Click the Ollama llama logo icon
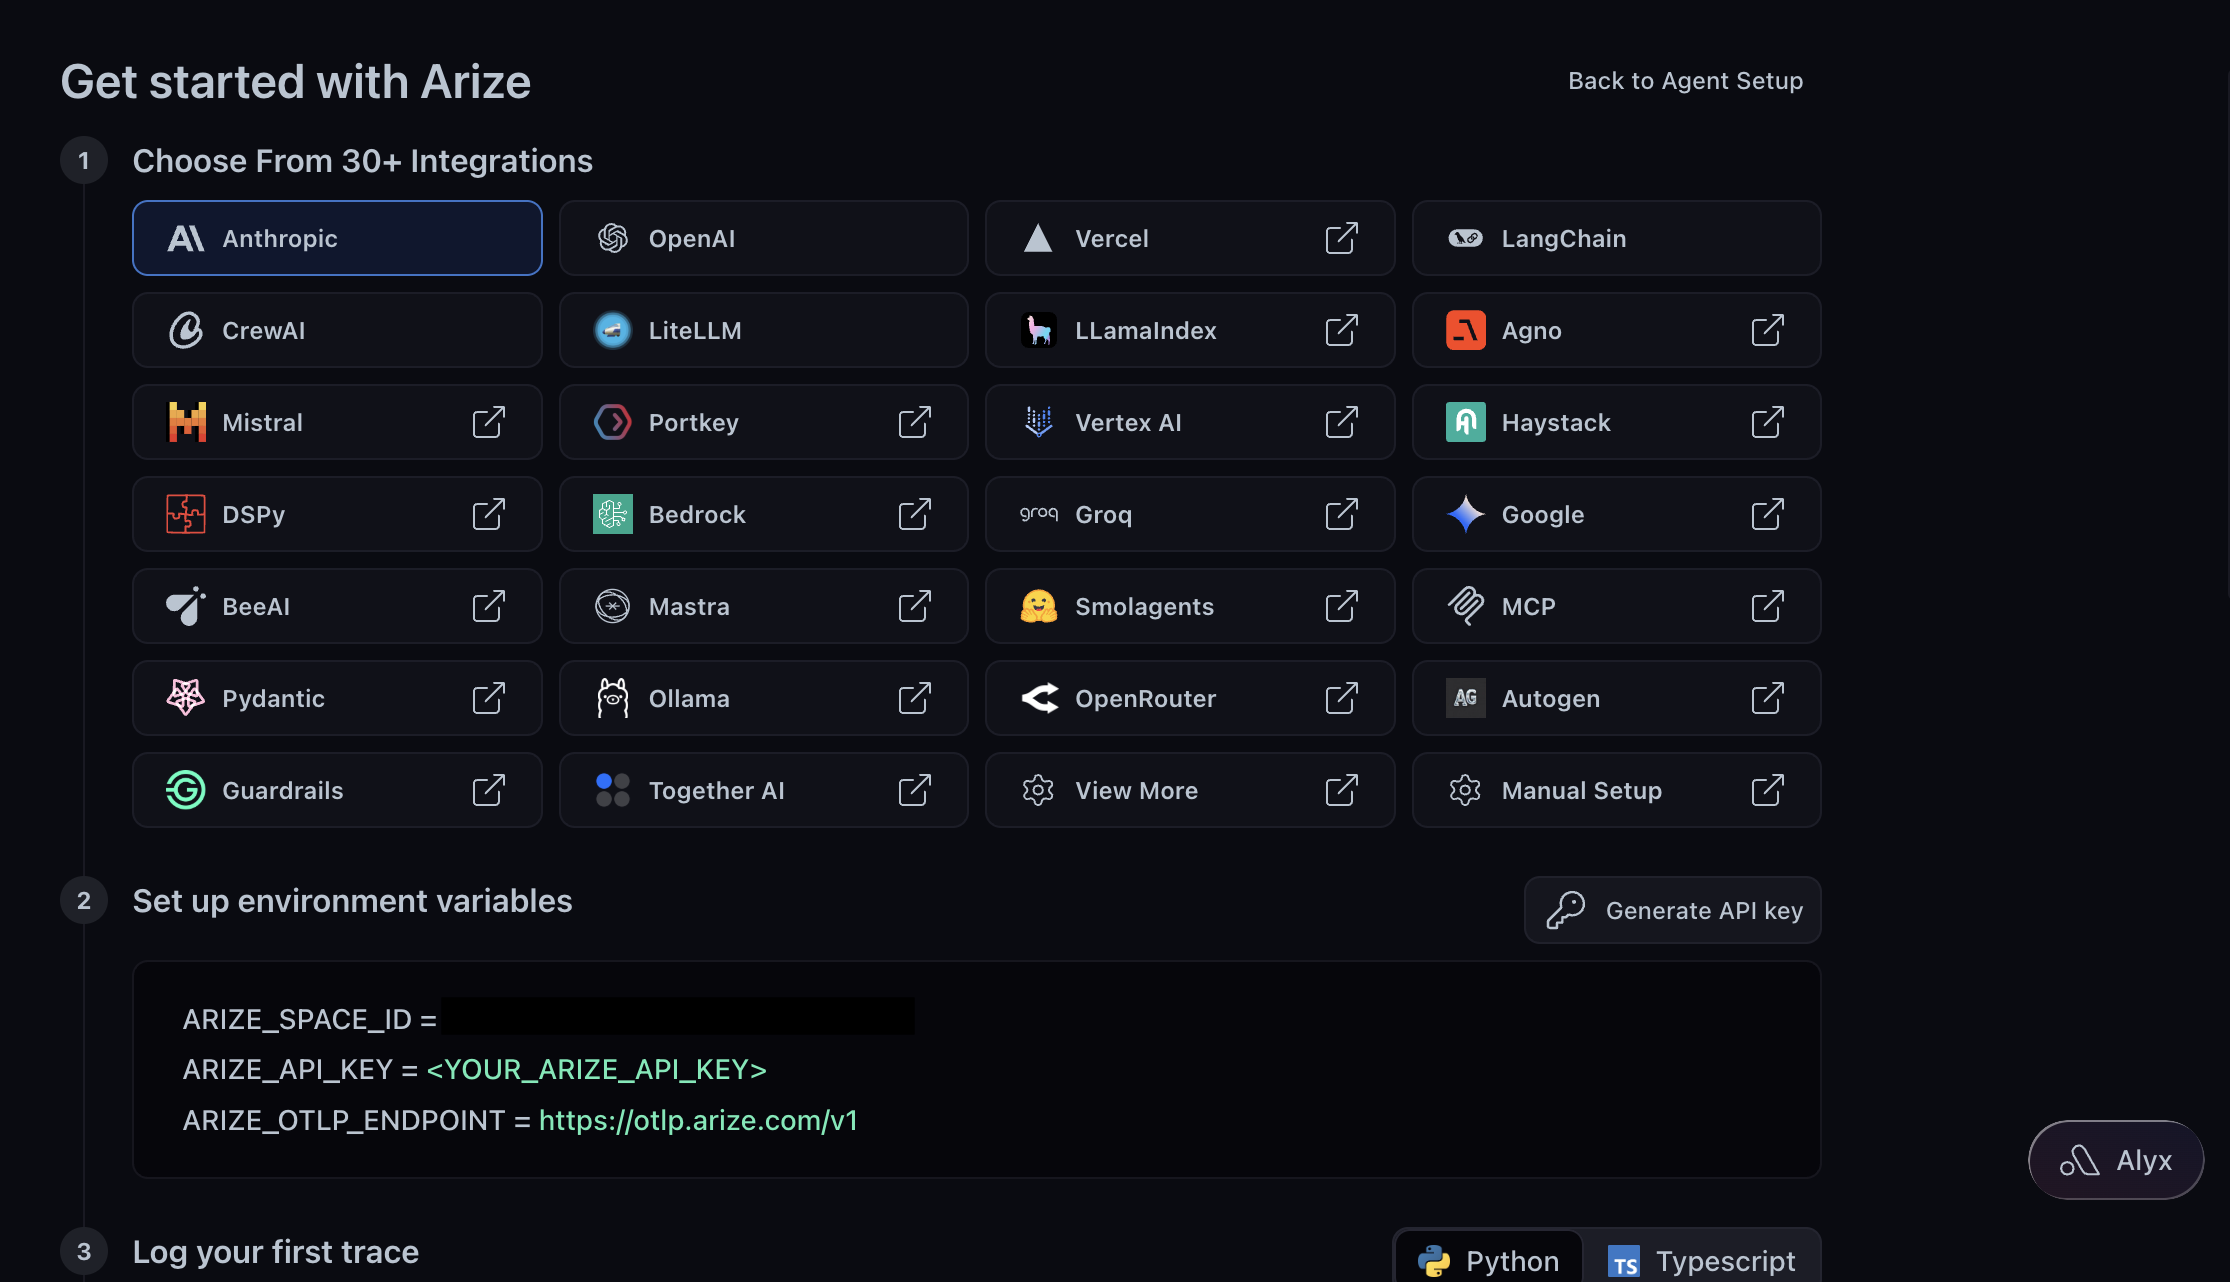Viewport: 2230px width, 1282px height. [612, 698]
